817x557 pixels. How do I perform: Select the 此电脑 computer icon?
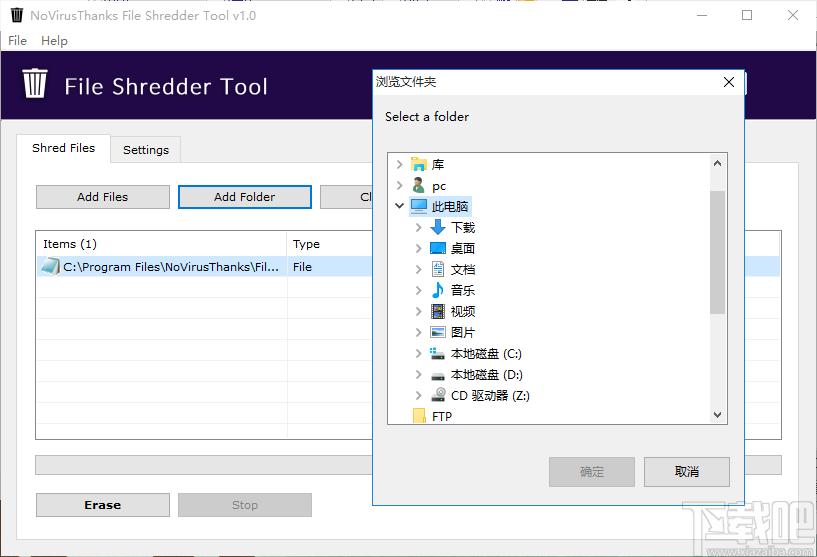419,206
